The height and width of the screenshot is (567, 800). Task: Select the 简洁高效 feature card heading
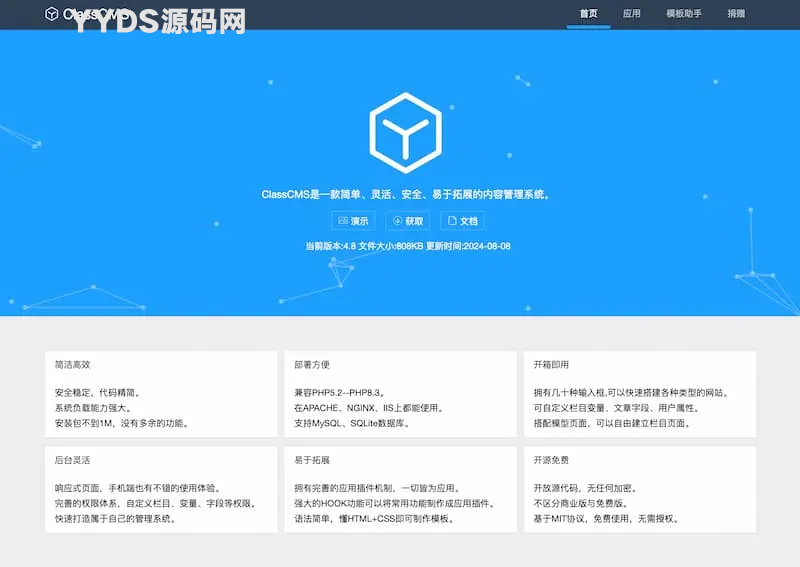click(74, 365)
